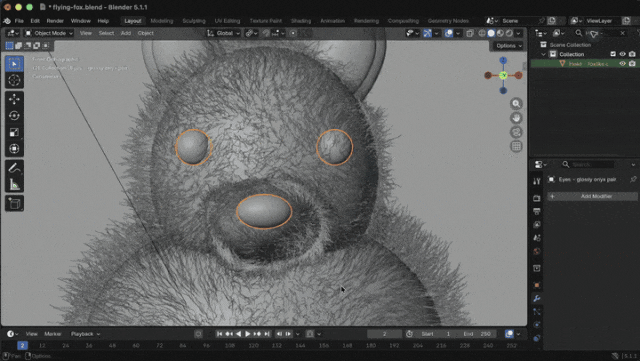Toggle viewport overlays button
This screenshot has height=361, width=640.
click(x=449, y=33)
